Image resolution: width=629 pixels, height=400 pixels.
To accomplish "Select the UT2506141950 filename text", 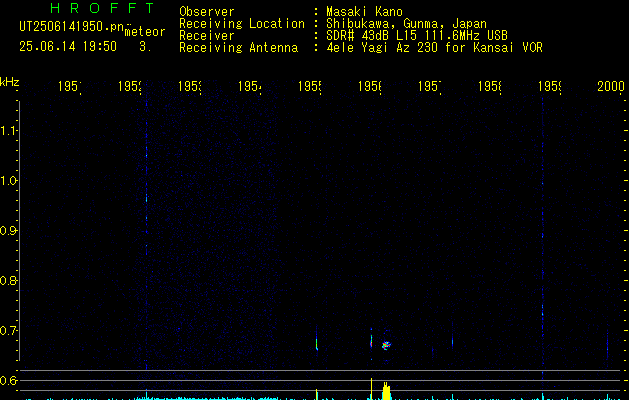I will (72, 26).
